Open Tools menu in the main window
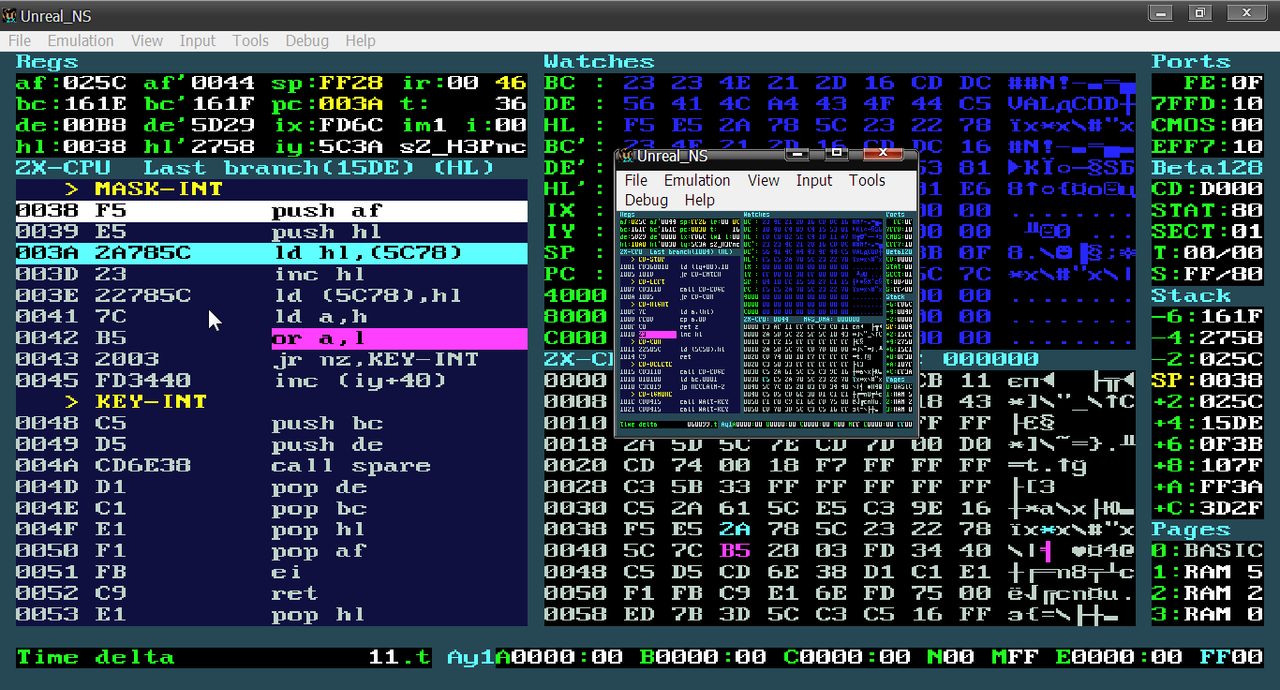1280x690 pixels. coord(251,41)
